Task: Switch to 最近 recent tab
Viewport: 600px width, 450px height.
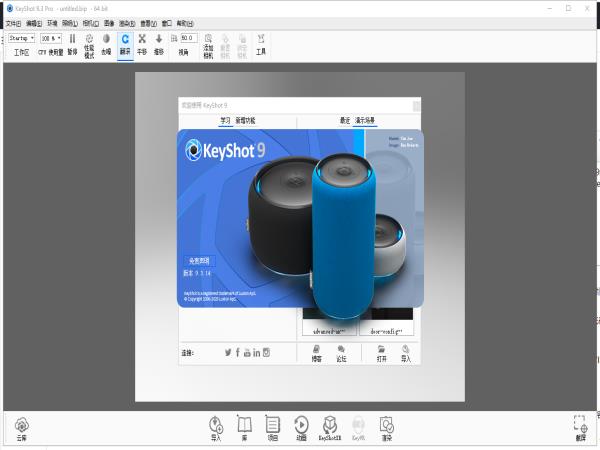Action: [345, 121]
